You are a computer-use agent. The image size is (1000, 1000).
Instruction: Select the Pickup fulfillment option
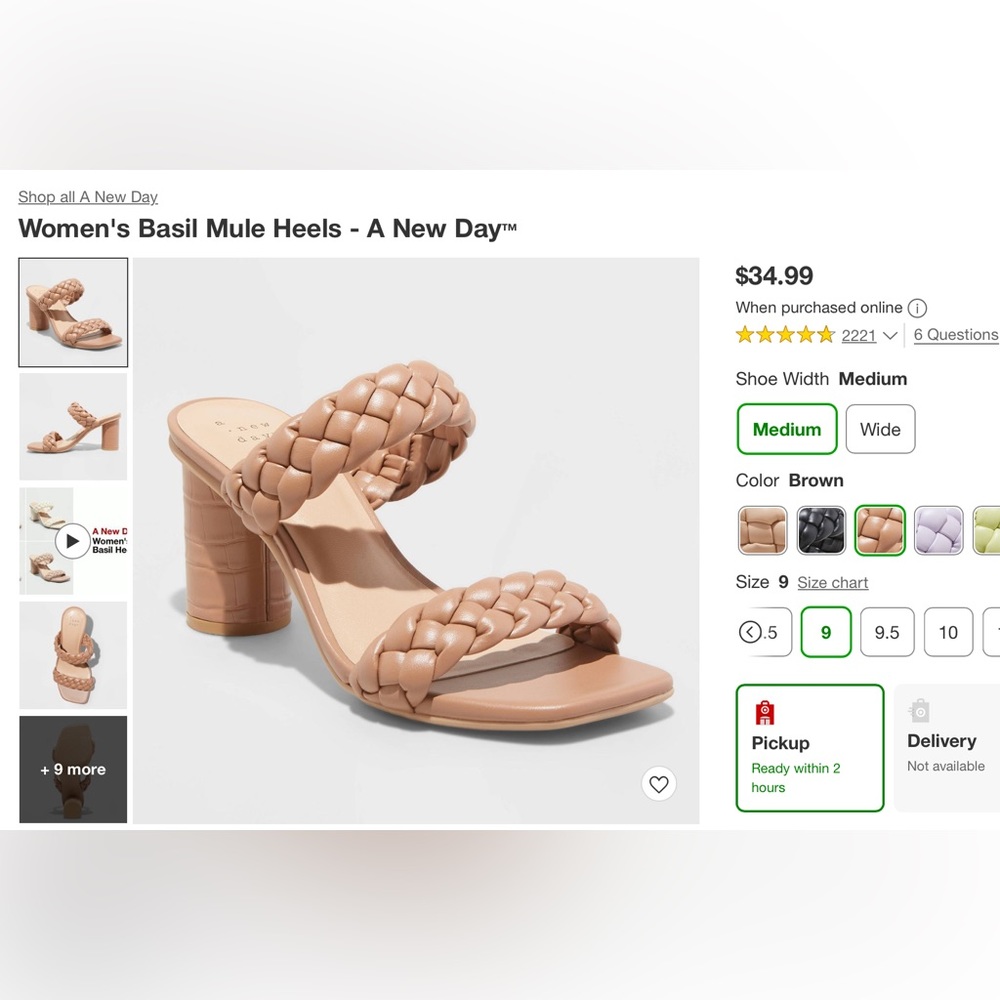coord(810,748)
